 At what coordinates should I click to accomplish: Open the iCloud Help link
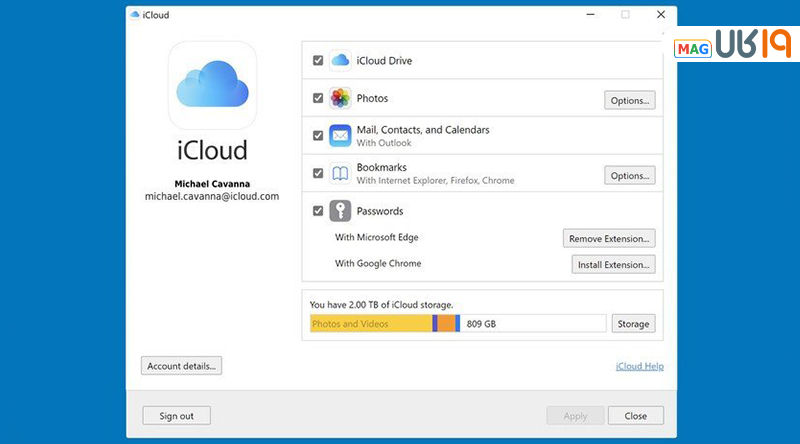(x=639, y=367)
